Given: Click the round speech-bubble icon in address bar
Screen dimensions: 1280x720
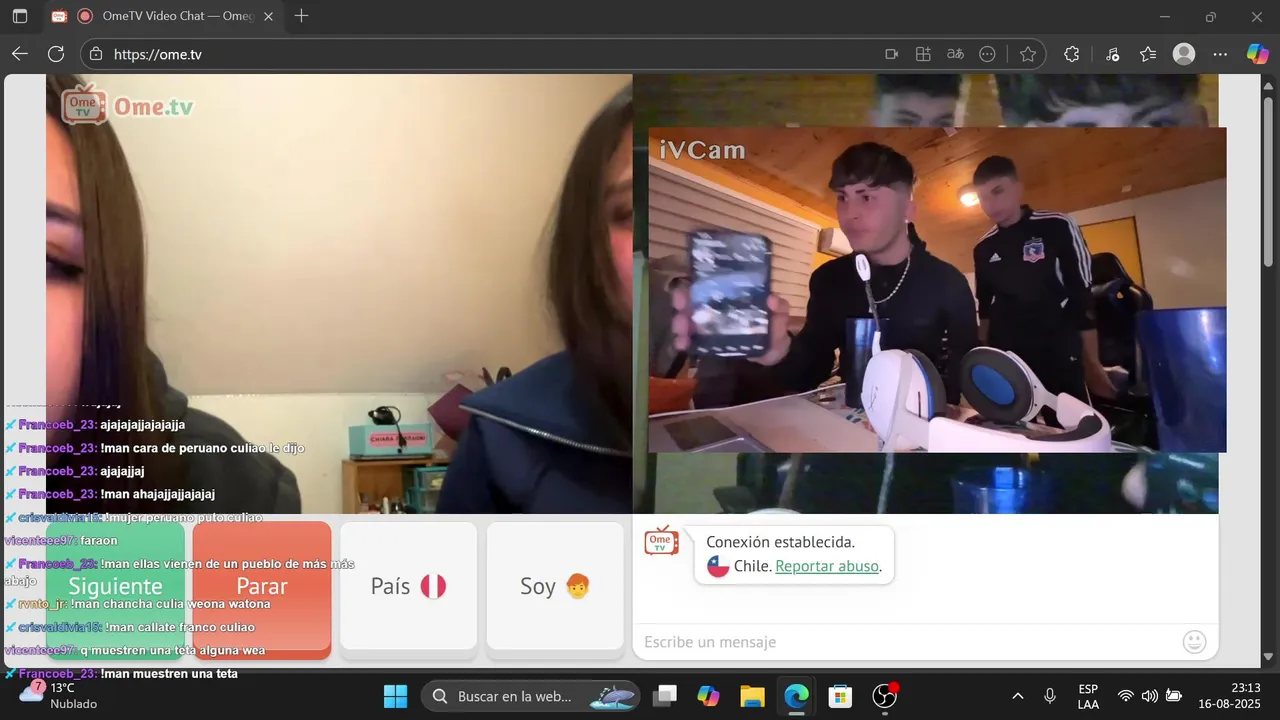Looking at the screenshot, I should click(987, 54).
